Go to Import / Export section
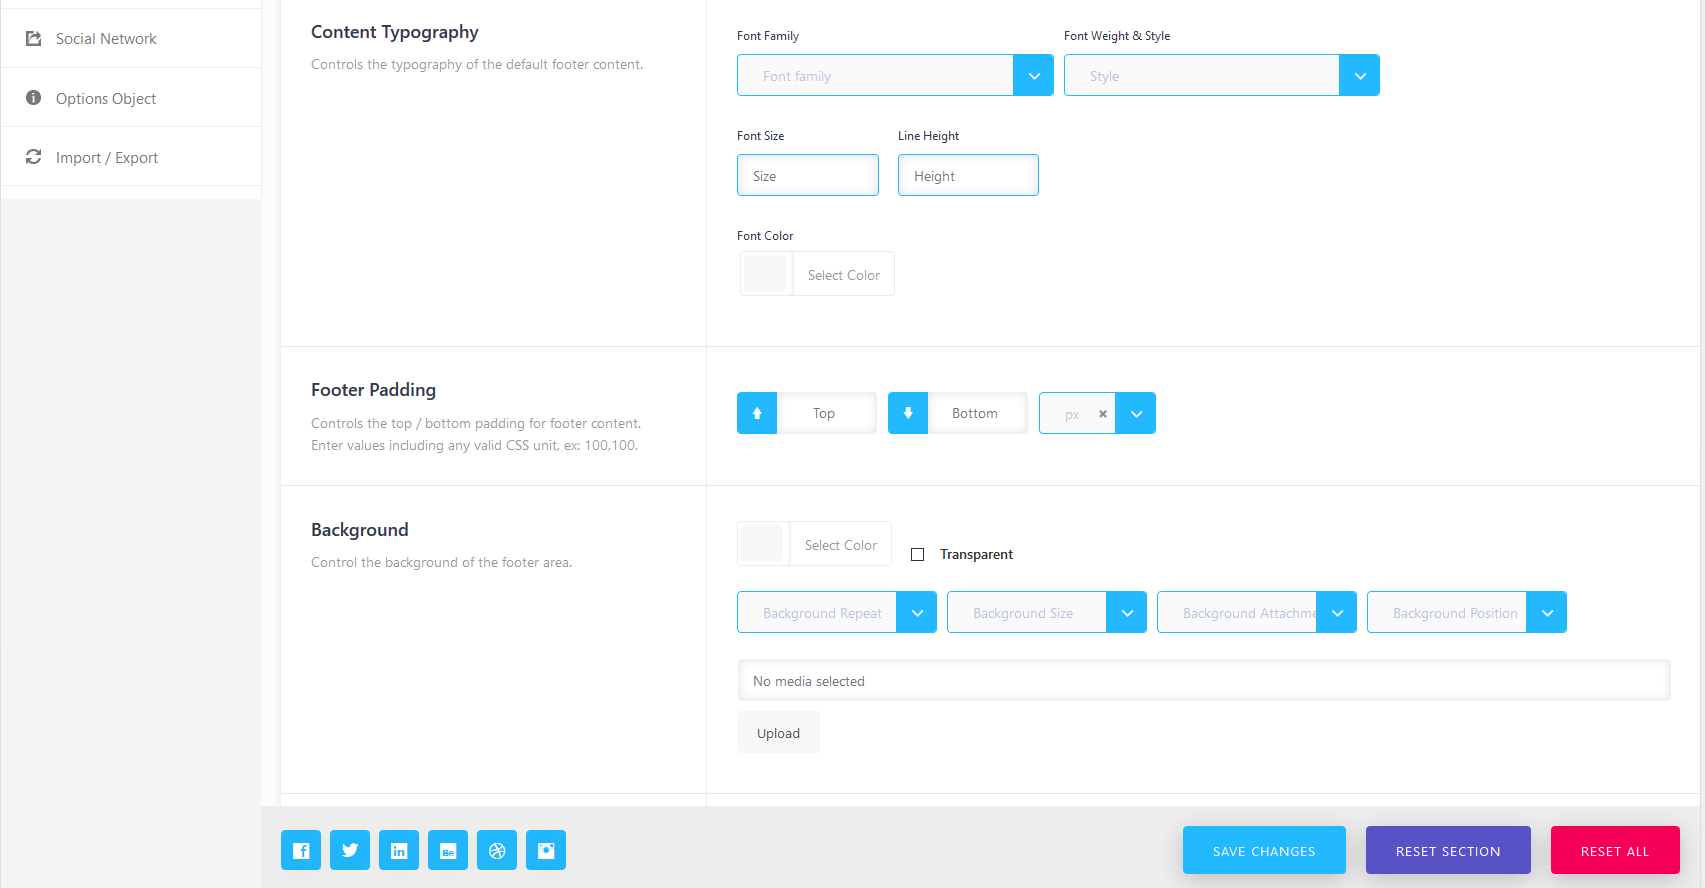This screenshot has height=888, width=1705. [x=107, y=158]
